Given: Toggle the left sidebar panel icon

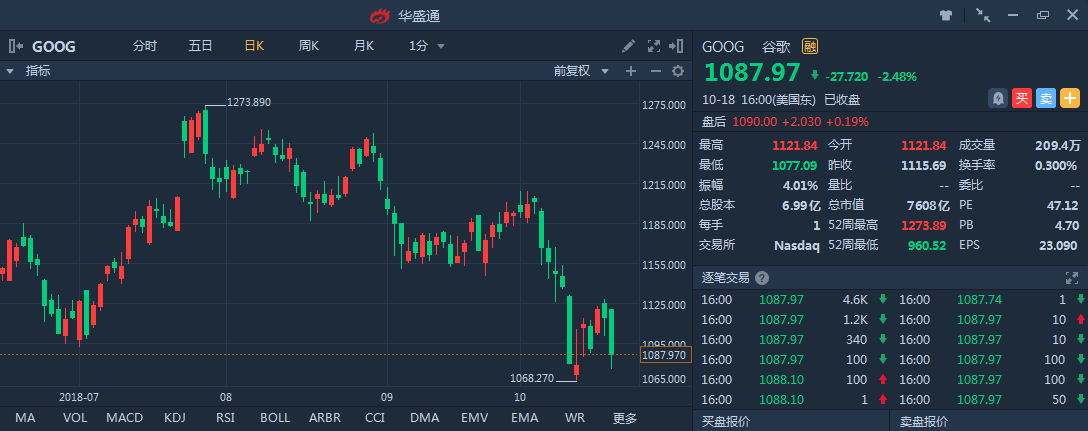Looking at the screenshot, I should pos(16,47).
